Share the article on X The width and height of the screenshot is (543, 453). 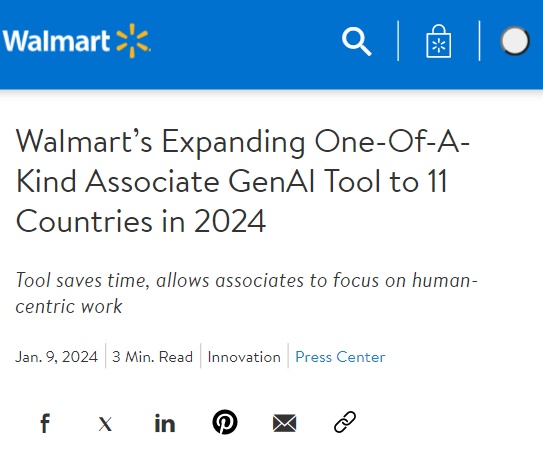coord(105,423)
